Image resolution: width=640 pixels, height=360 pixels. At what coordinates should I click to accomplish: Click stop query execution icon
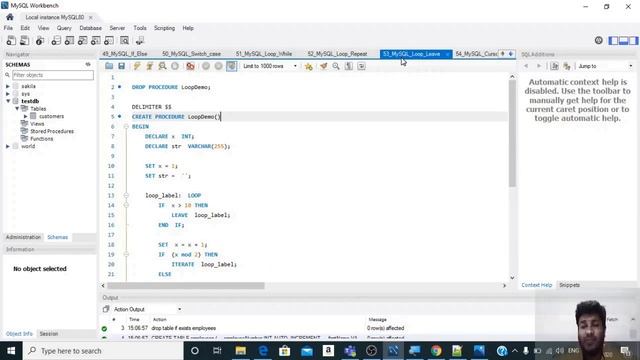[x=175, y=66]
